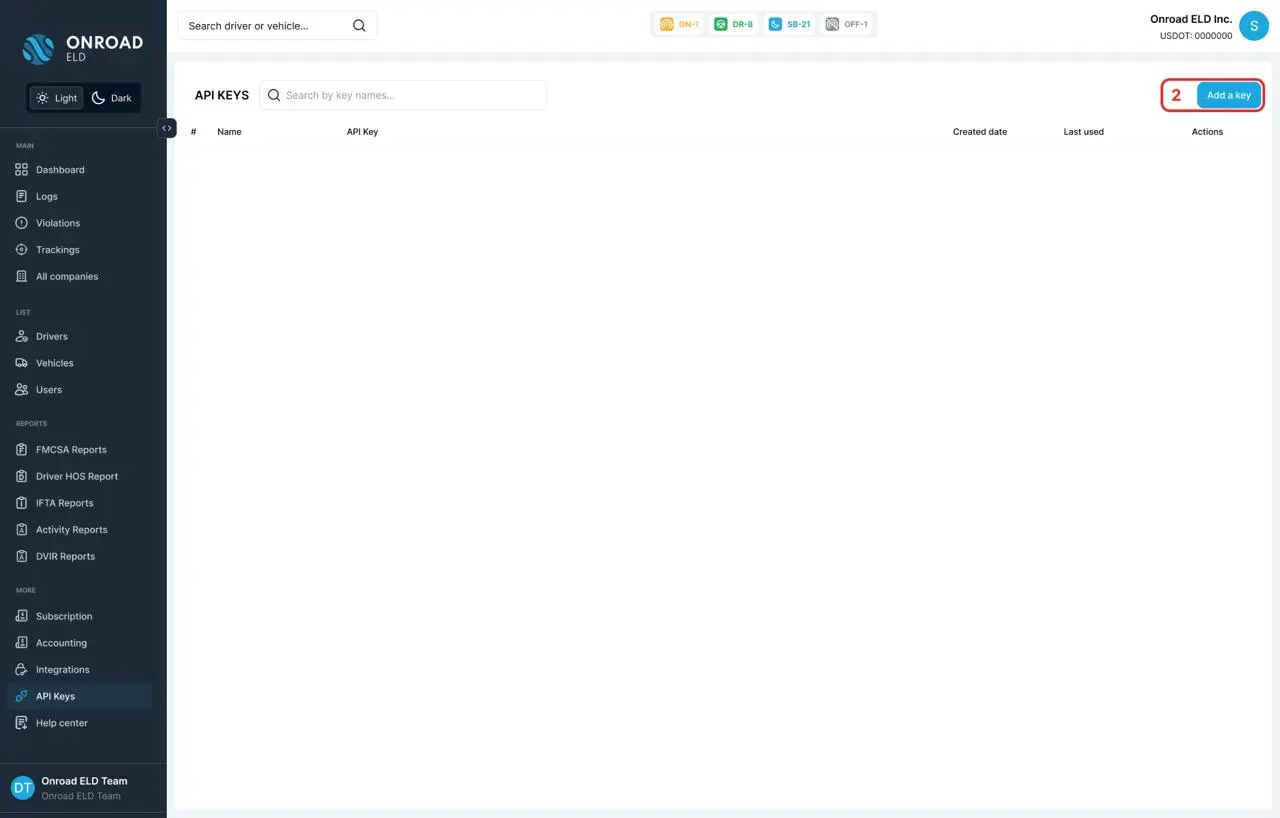Focus the Search by key names field
1280x818 pixels.
point(403,95)
